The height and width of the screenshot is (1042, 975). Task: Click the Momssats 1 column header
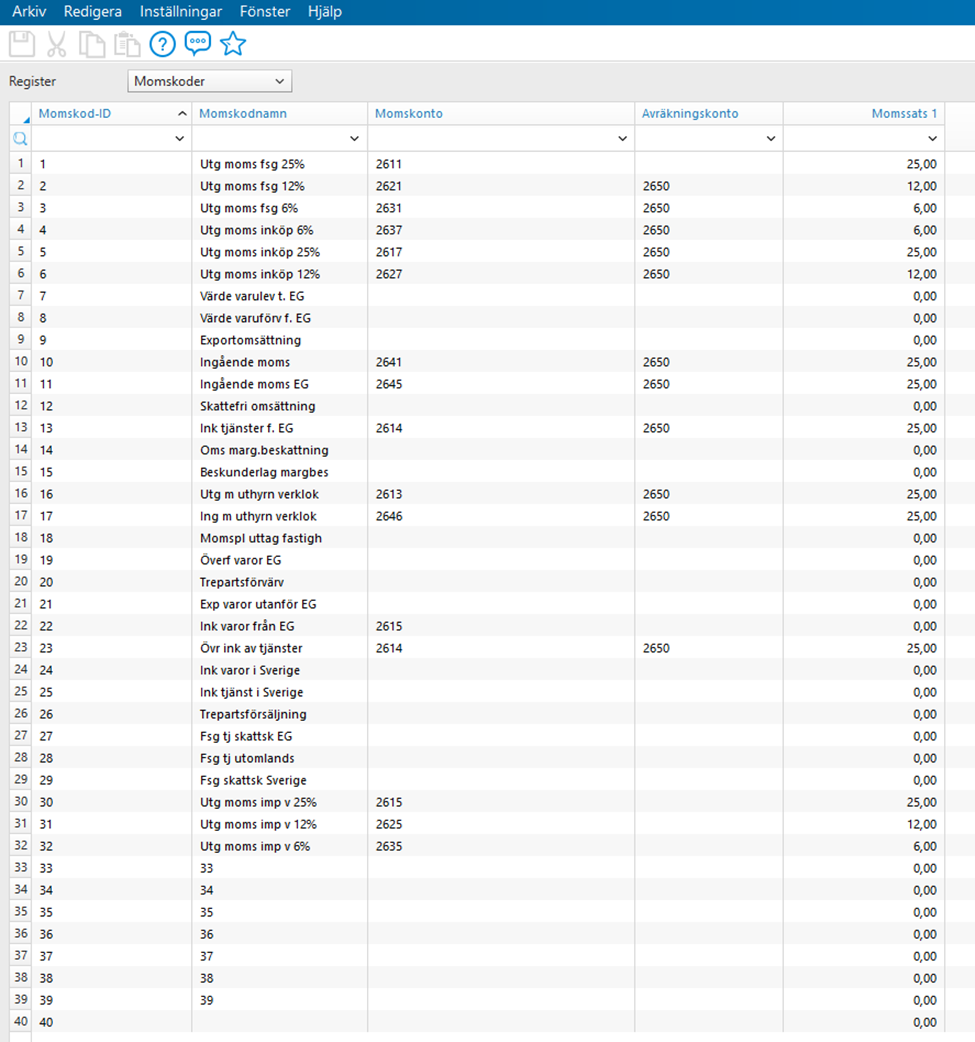click(x=905, y=113)
